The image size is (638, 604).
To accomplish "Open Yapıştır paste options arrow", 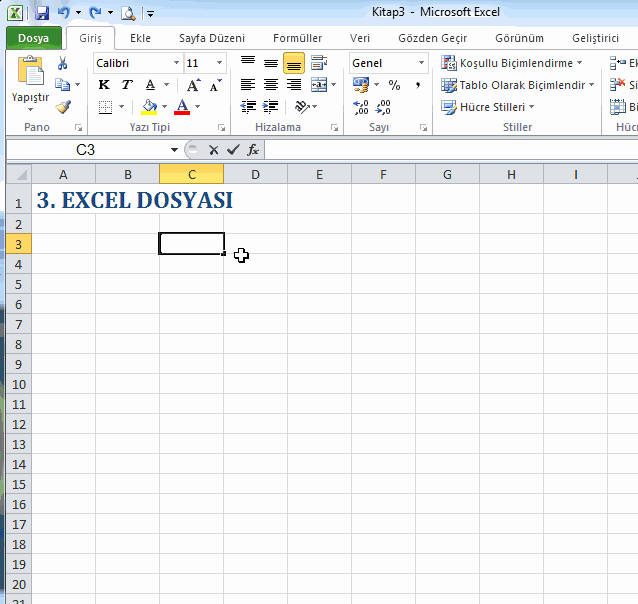I will (x=30, y=110).
